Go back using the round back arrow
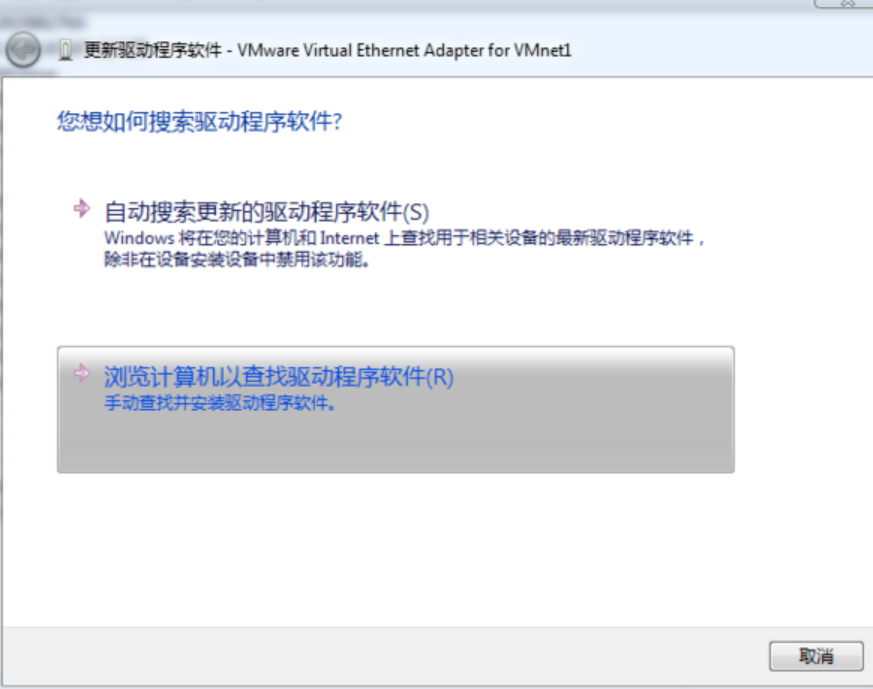The height and width of the screenshot is (689, 873). click(x=23, y=51)
